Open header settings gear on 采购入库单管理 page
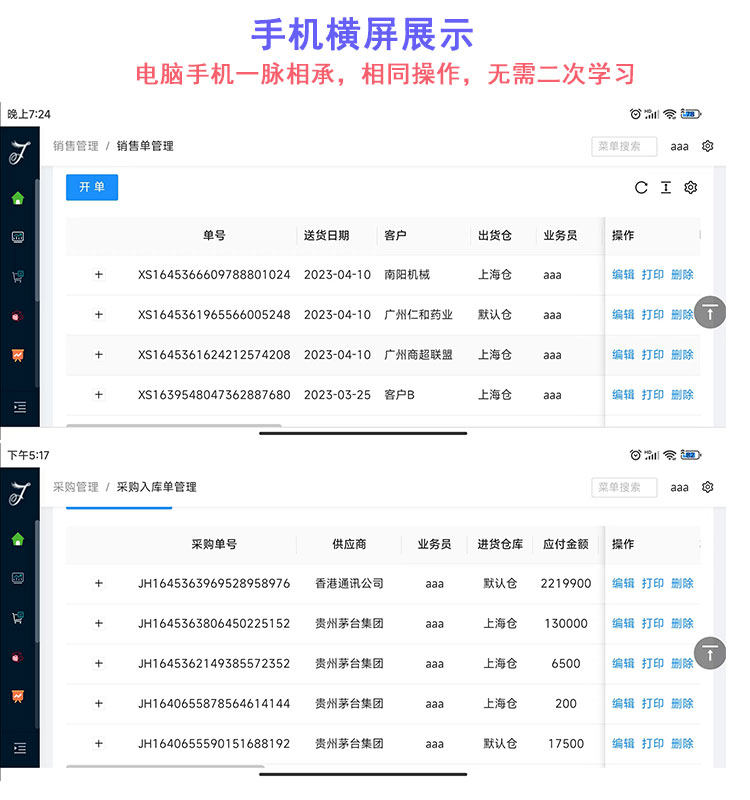The image size is (750, 800). click(x=708, y=487)
